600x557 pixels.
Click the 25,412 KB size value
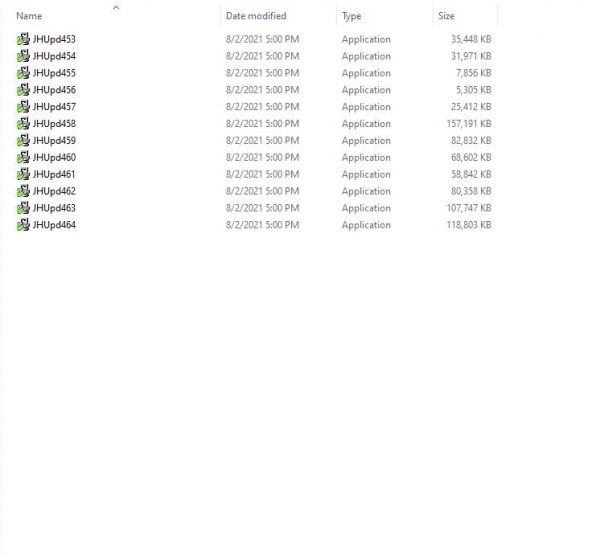pos(471,106)
